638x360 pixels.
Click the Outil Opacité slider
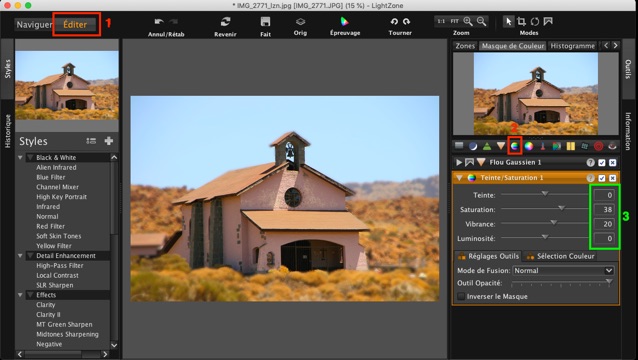point(562,282)
